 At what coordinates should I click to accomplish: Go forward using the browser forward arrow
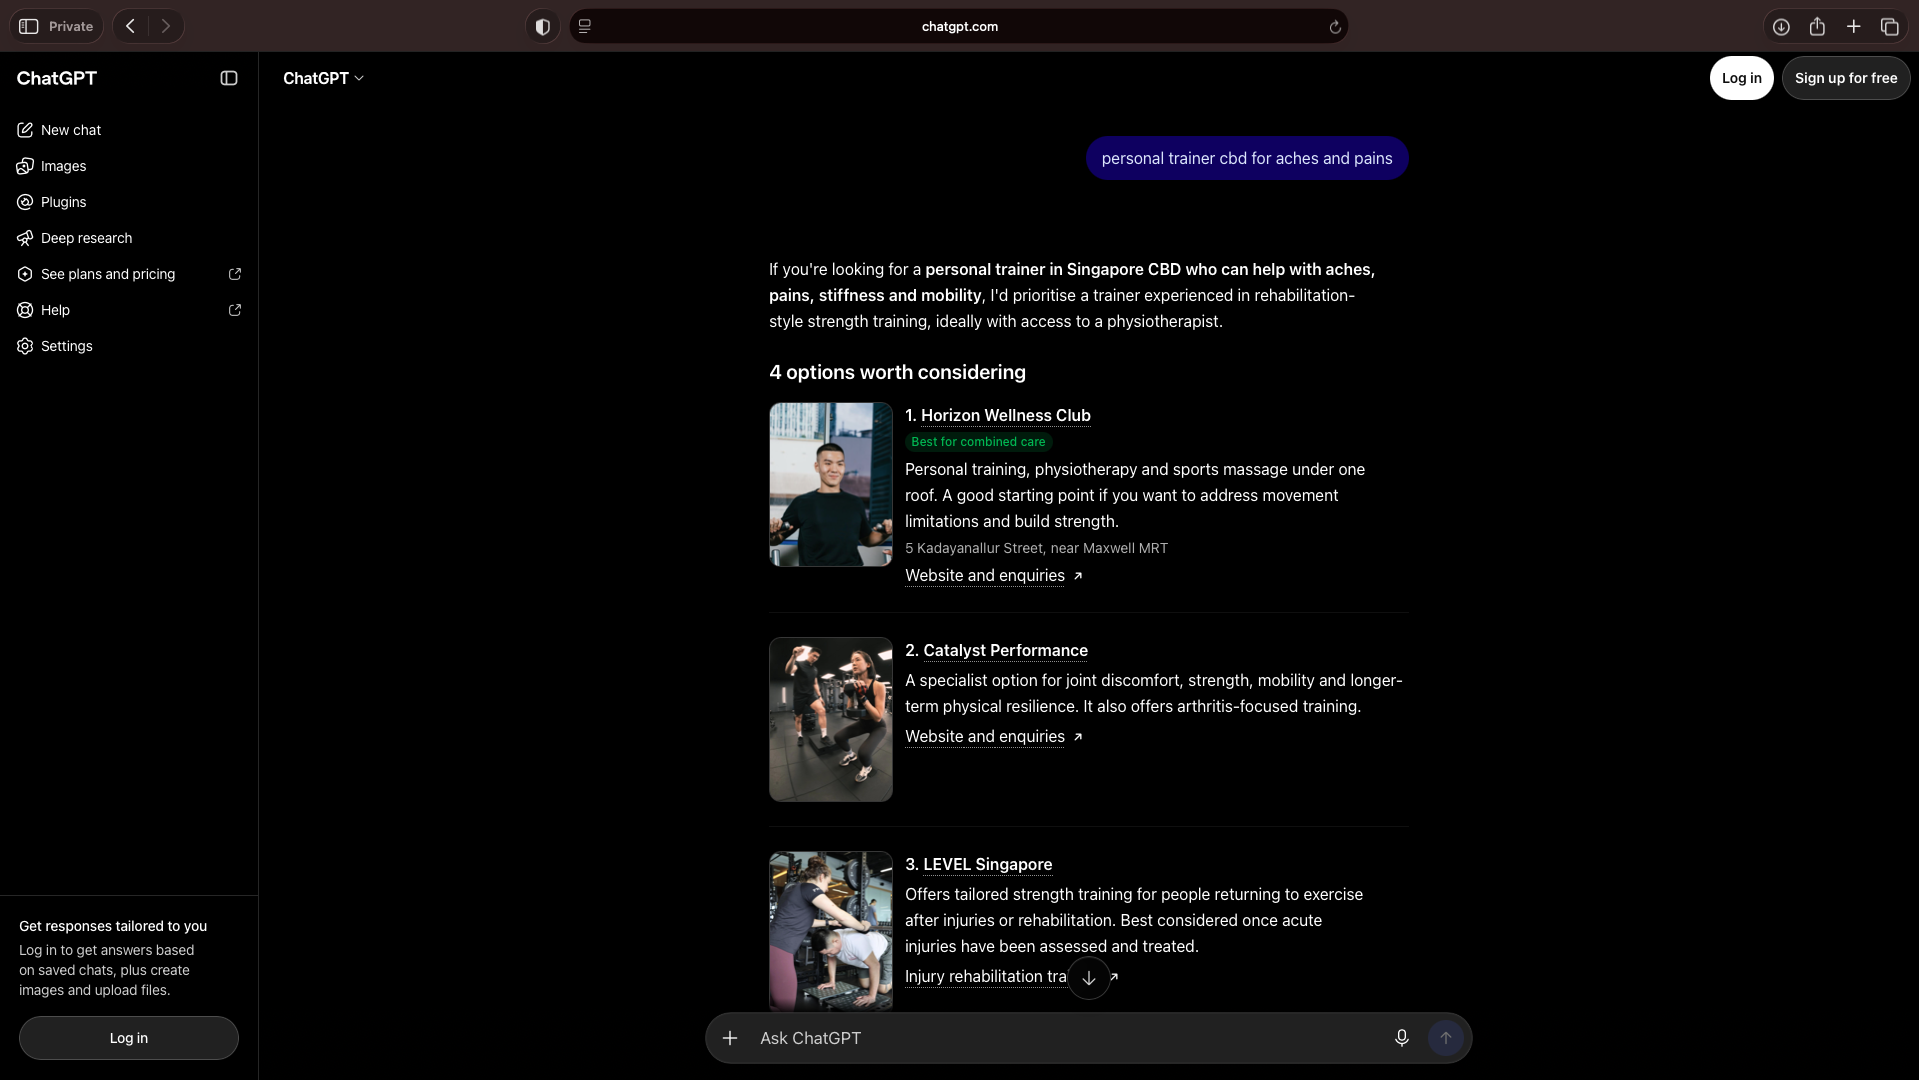coord(166,26)
